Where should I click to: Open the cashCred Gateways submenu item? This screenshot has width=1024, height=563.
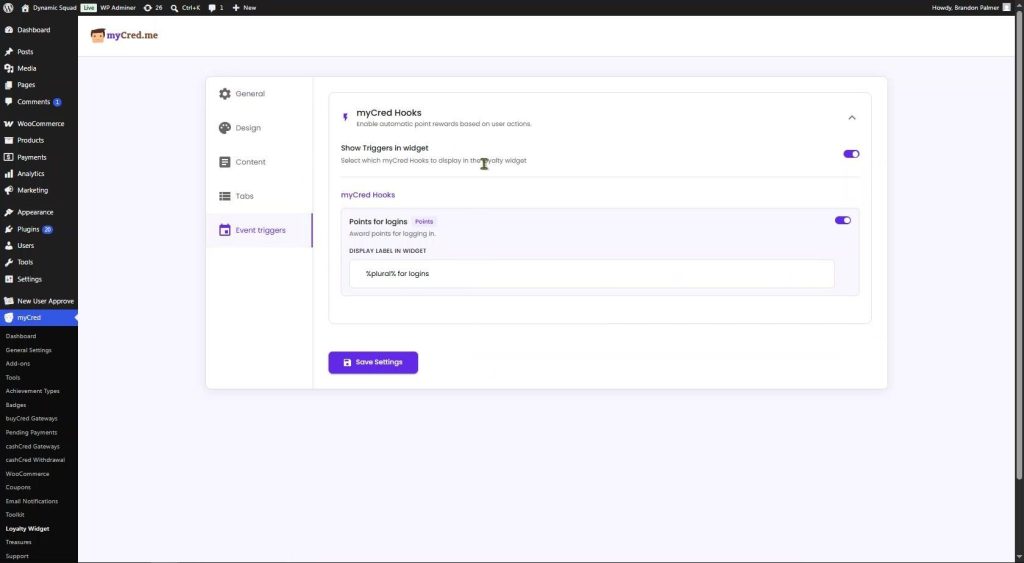33,447
